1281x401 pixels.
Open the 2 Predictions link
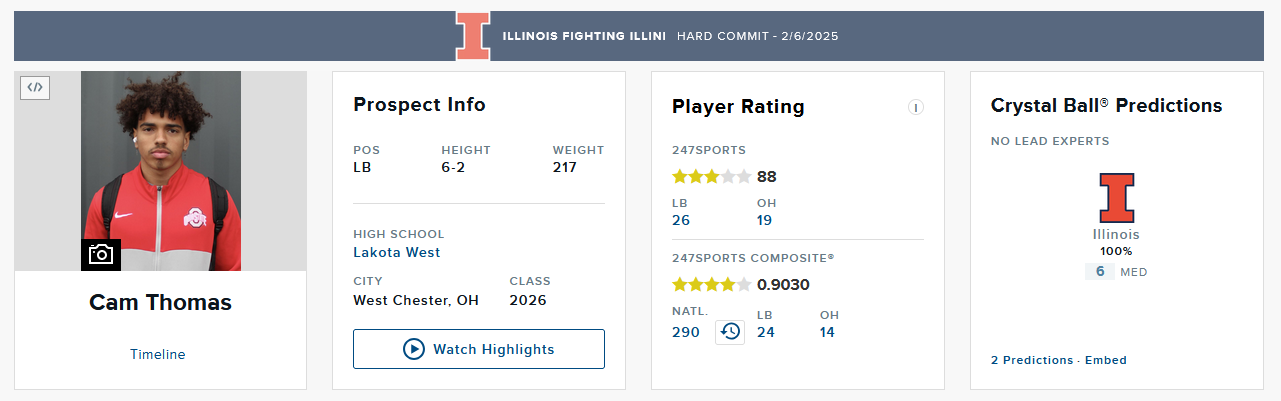pos(1032,360)
